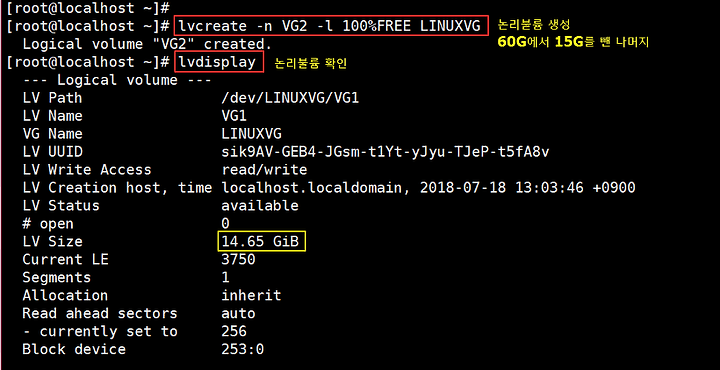The width and height of the screenshot is (720, 370).
Task: Click the # open value 0
Action: coord(225,224)
